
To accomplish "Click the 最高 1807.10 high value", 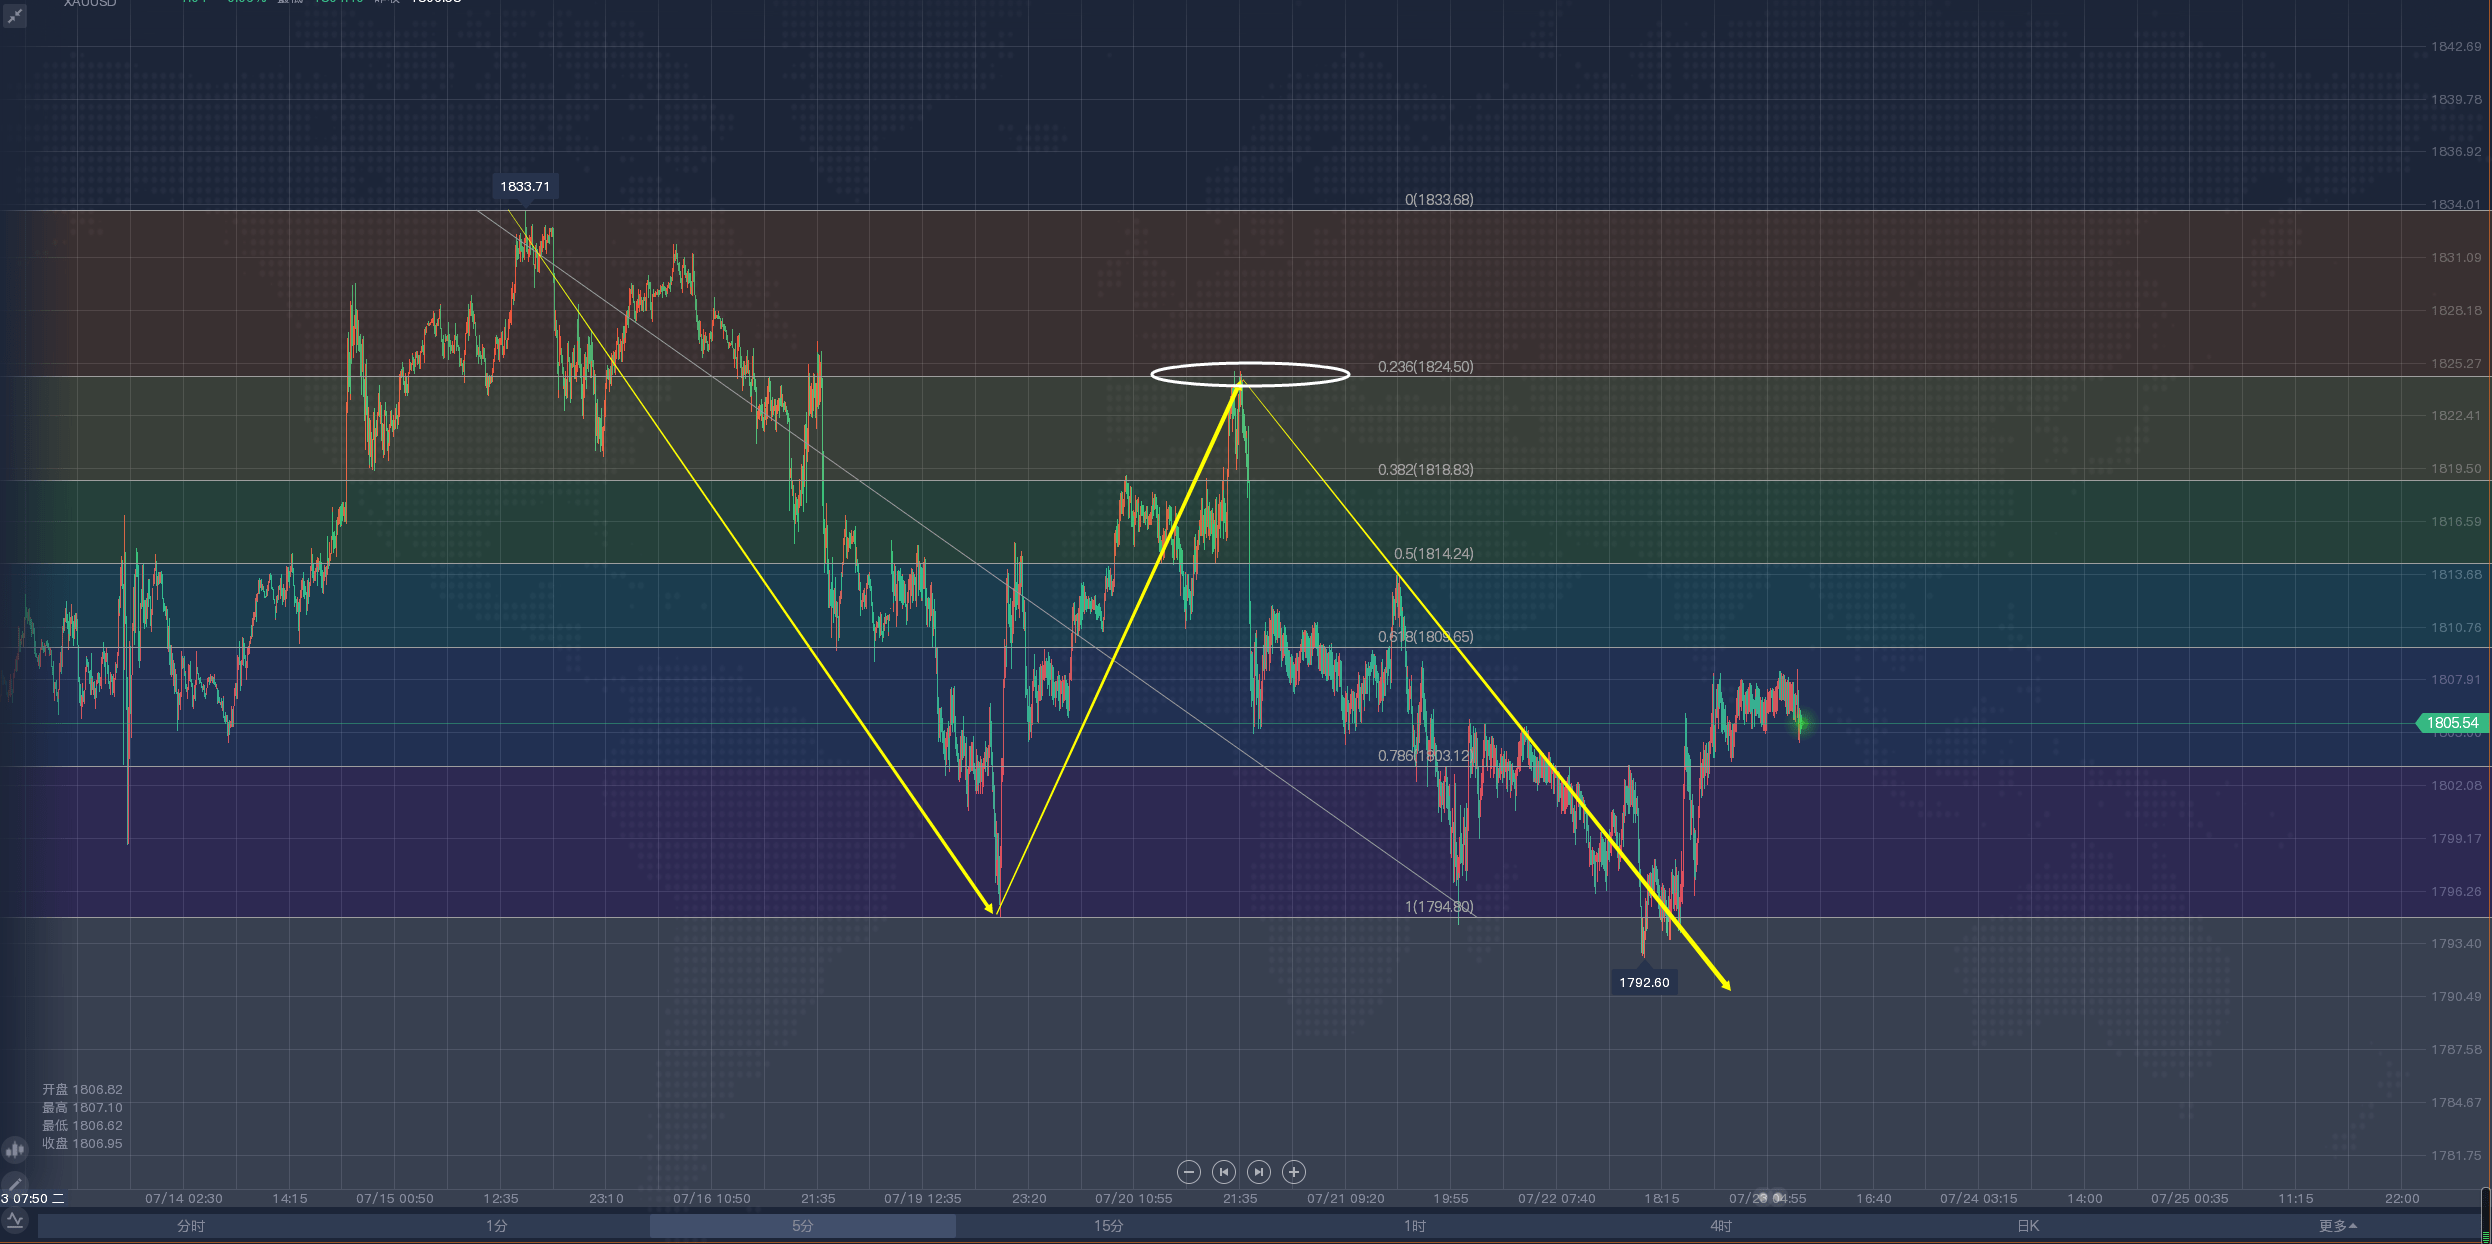I will click(x=82, y=1108).
